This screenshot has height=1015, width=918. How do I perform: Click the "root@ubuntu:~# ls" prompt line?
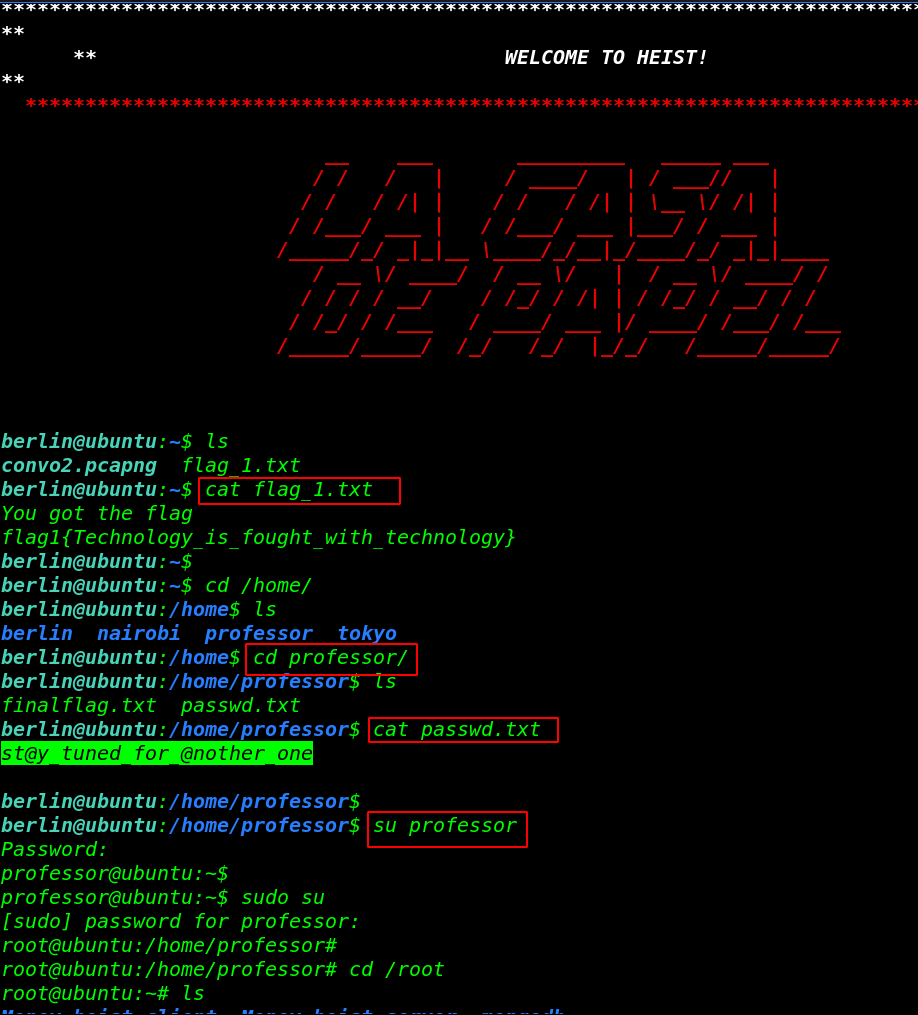coord(103,994)
